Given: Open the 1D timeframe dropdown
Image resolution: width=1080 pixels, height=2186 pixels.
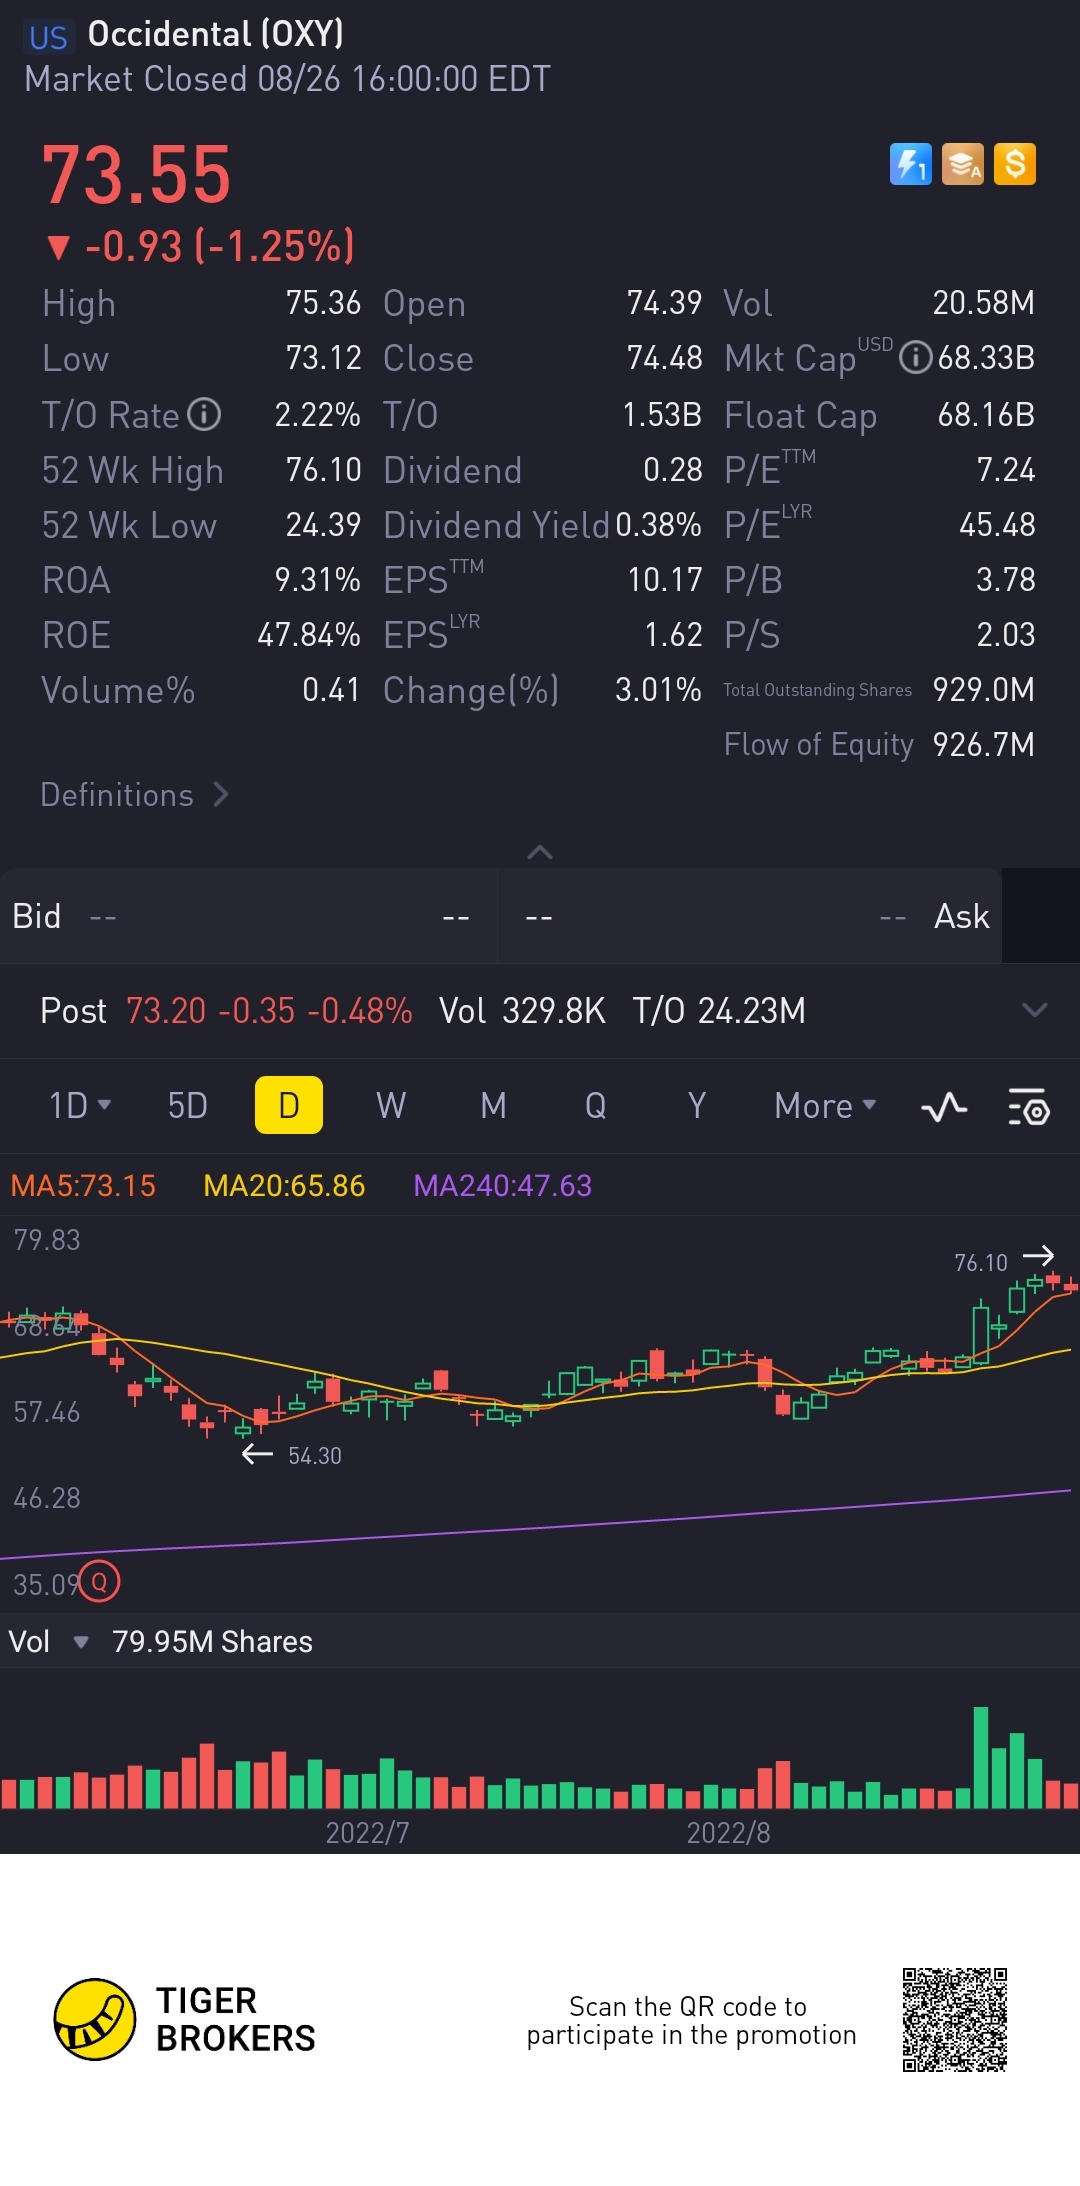Looking at the screenshot, I should 80,1105.
